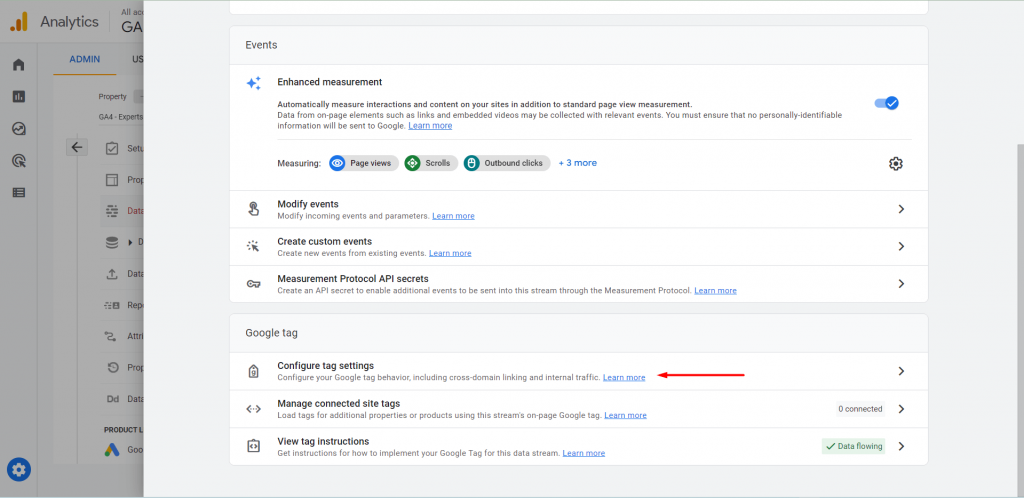Click the 0 connected badge
Image resolution: width=1024 pixels, height=498 pixels.
[x=861, y=409]
